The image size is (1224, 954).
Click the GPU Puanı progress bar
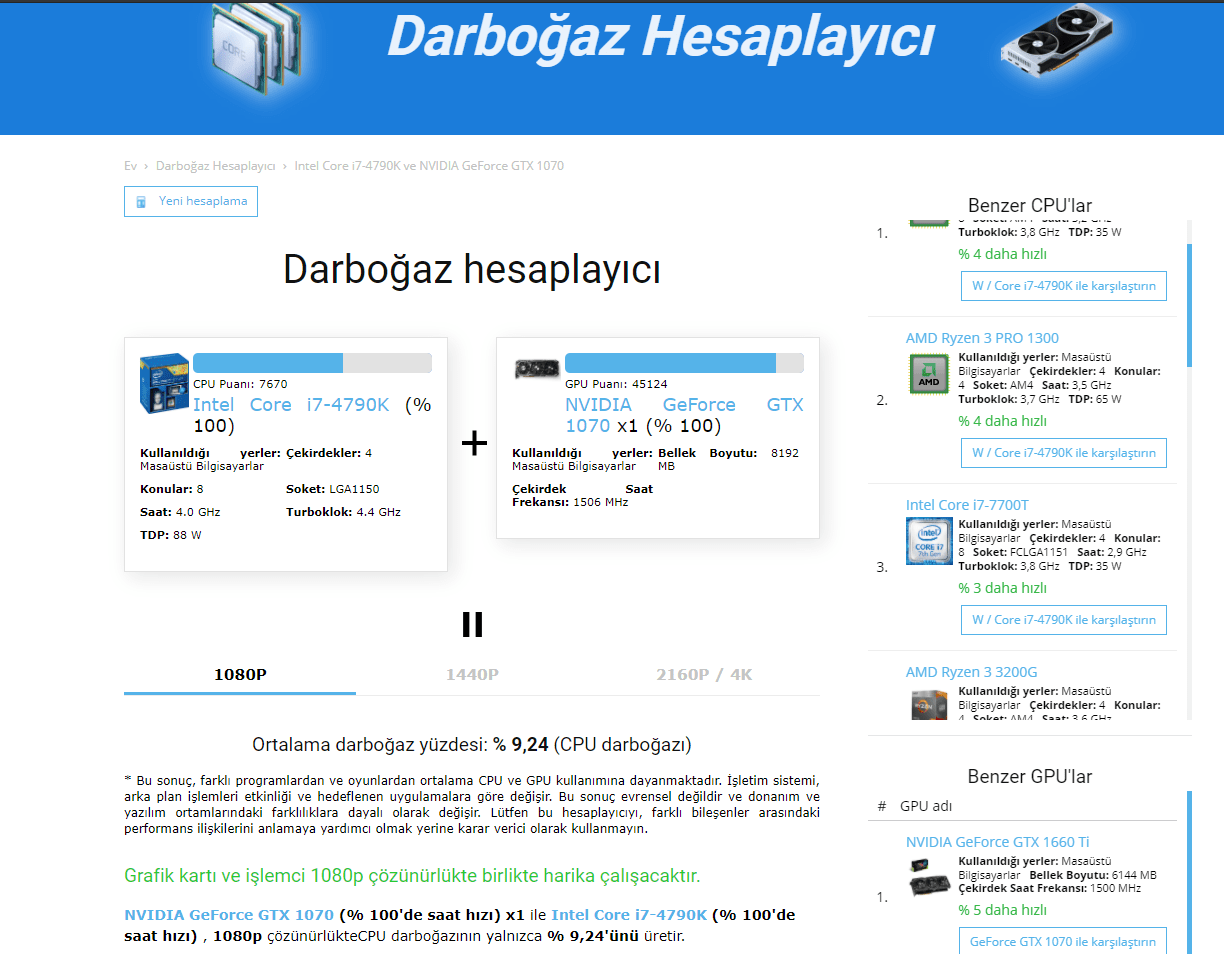pyautogui.click(x=684, y=363)
